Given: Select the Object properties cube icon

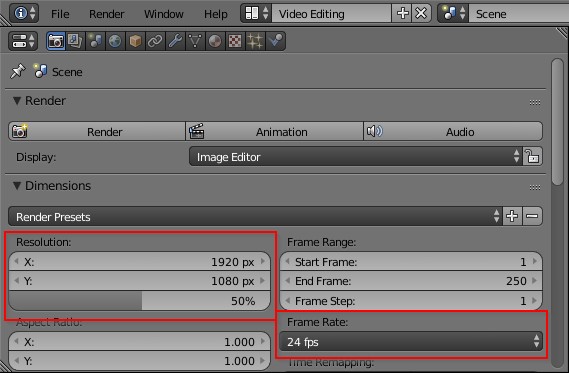Looking at the screenshot, I should click(135, 41).
